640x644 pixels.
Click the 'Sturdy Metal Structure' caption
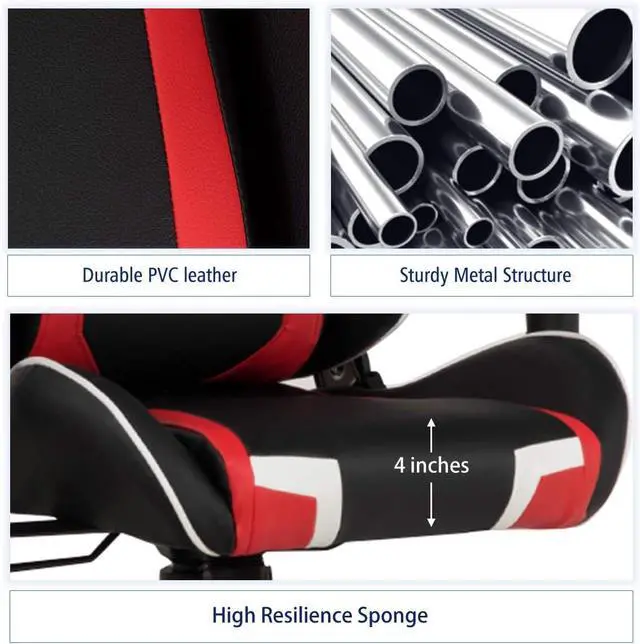point(485,275)
